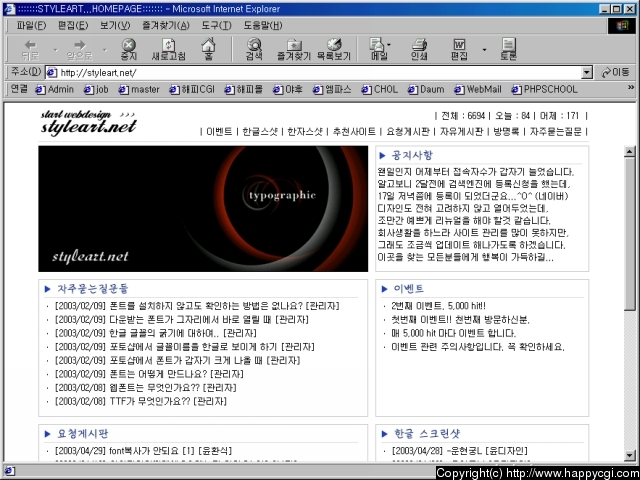640x480 pixels.
Task: Click the vertical scrollbar thumb
Action: click(629, 234)
